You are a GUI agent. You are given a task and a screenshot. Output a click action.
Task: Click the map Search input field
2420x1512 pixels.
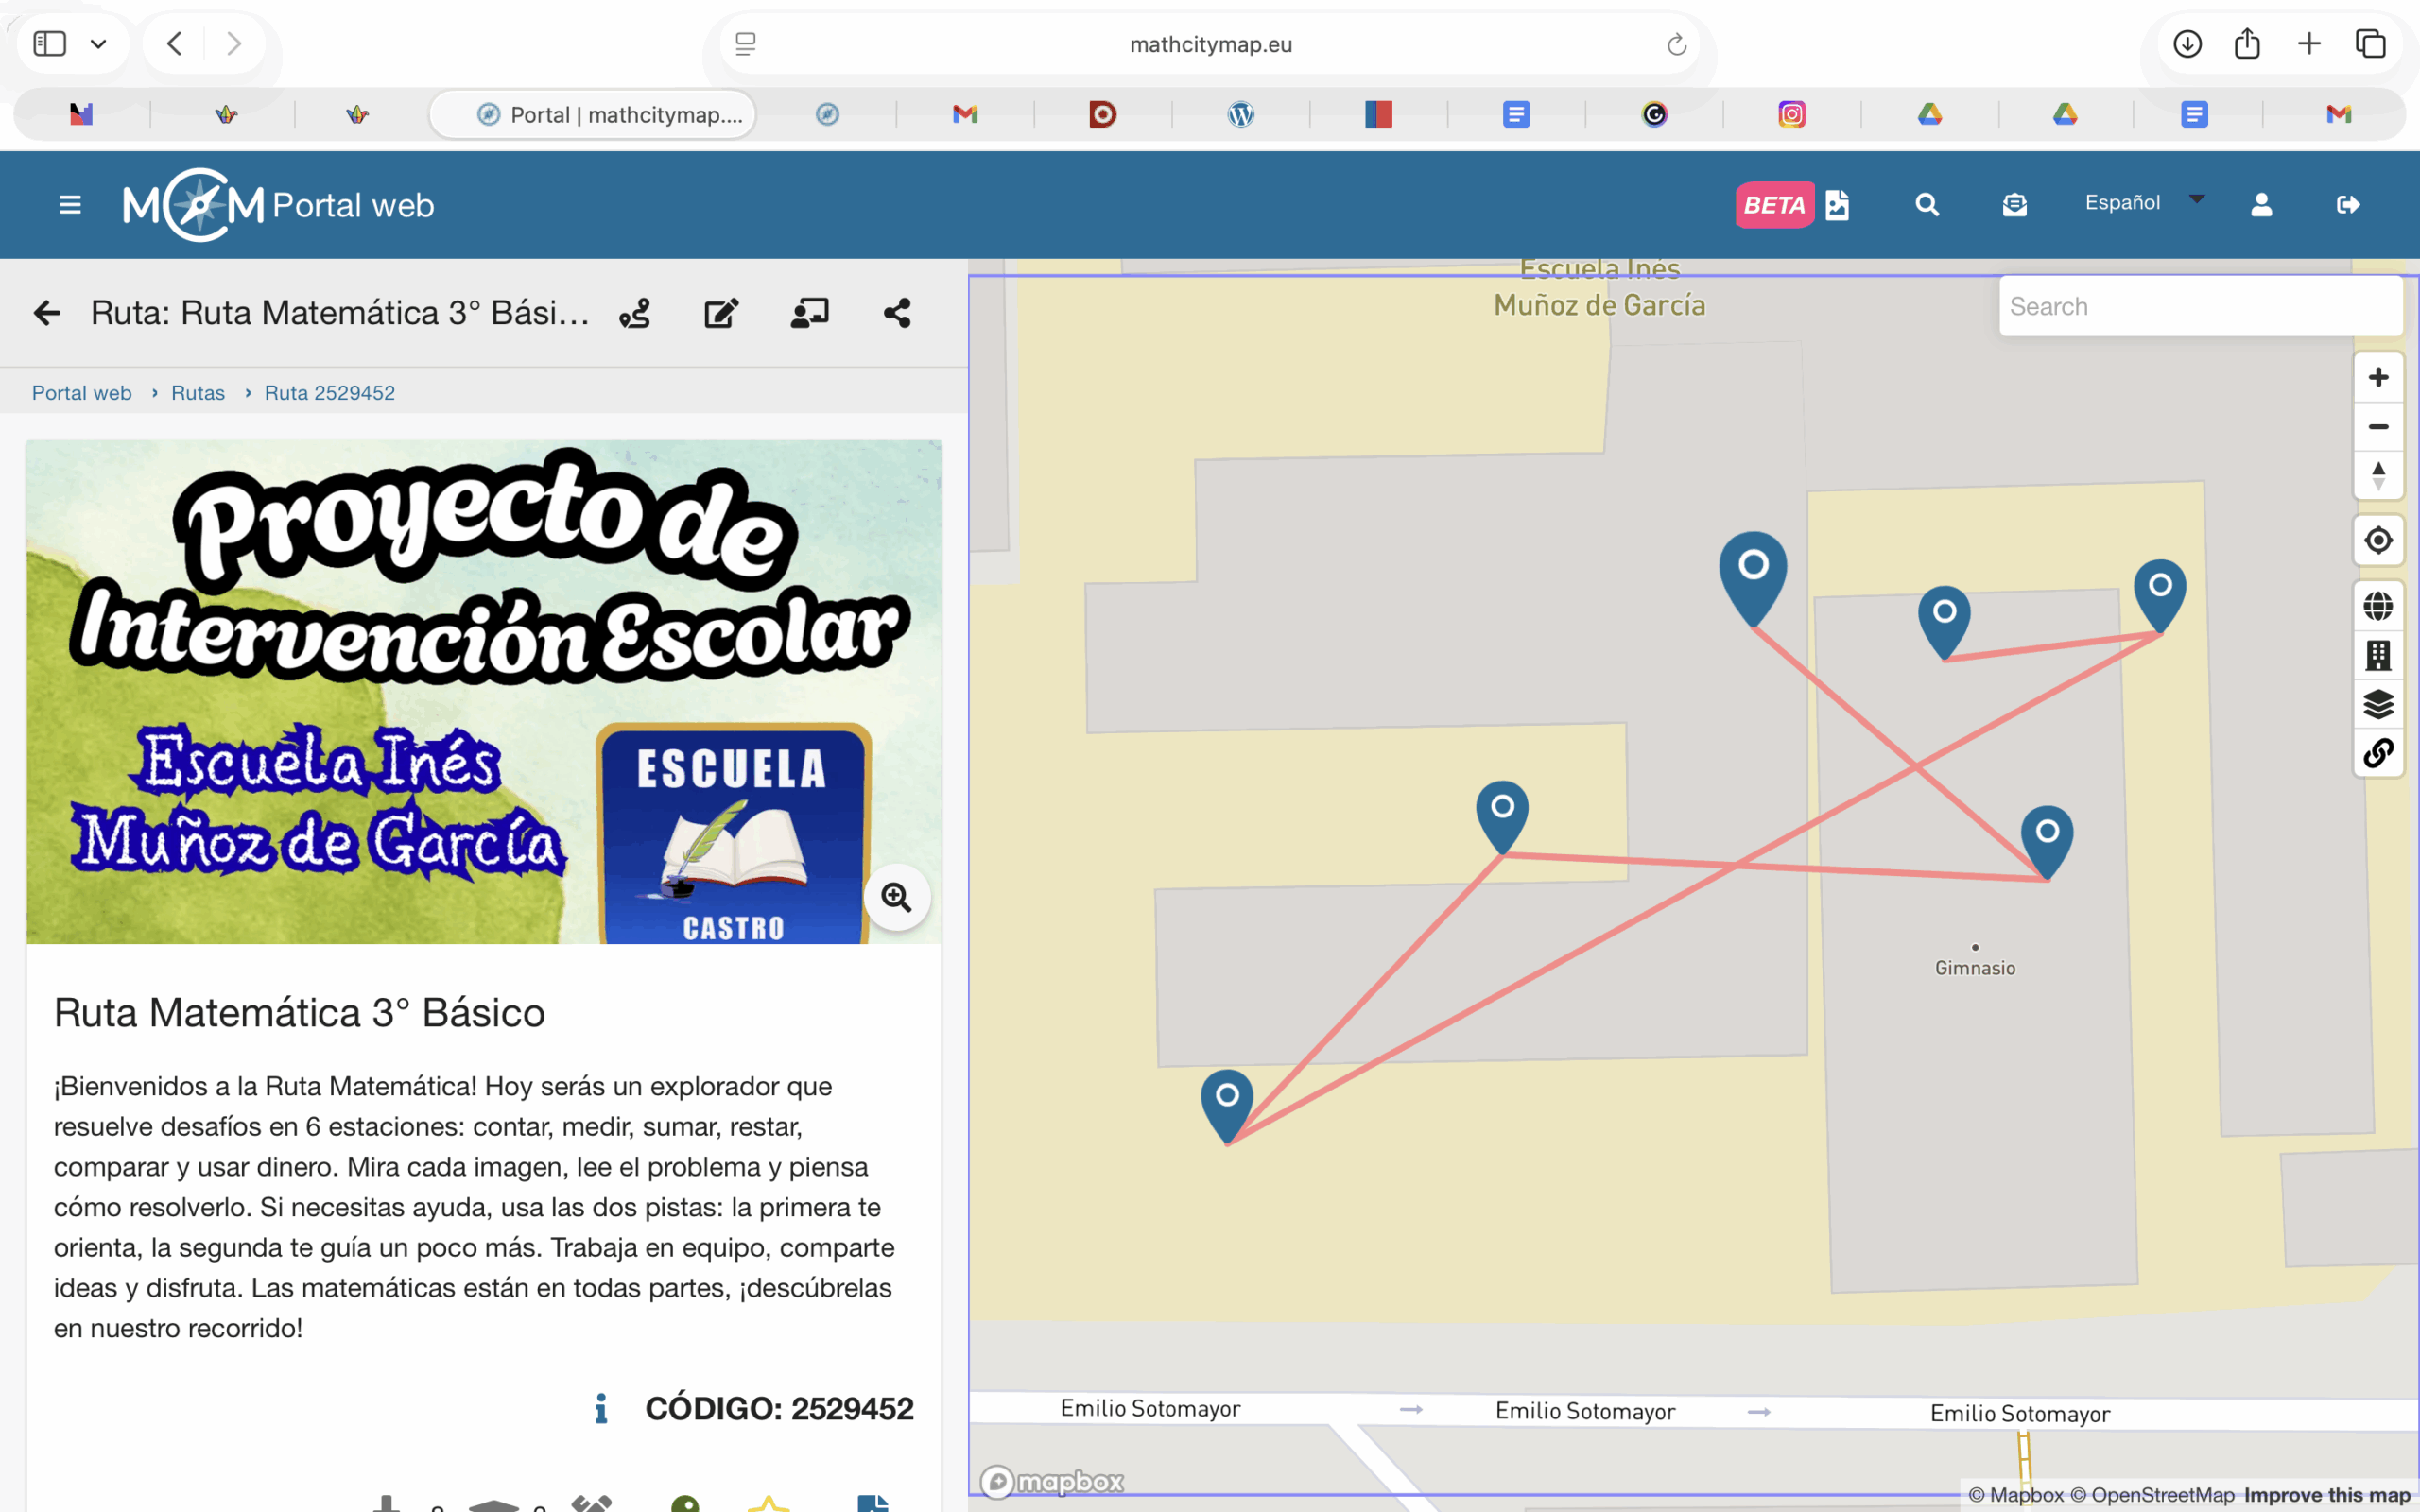(2198, 307)
